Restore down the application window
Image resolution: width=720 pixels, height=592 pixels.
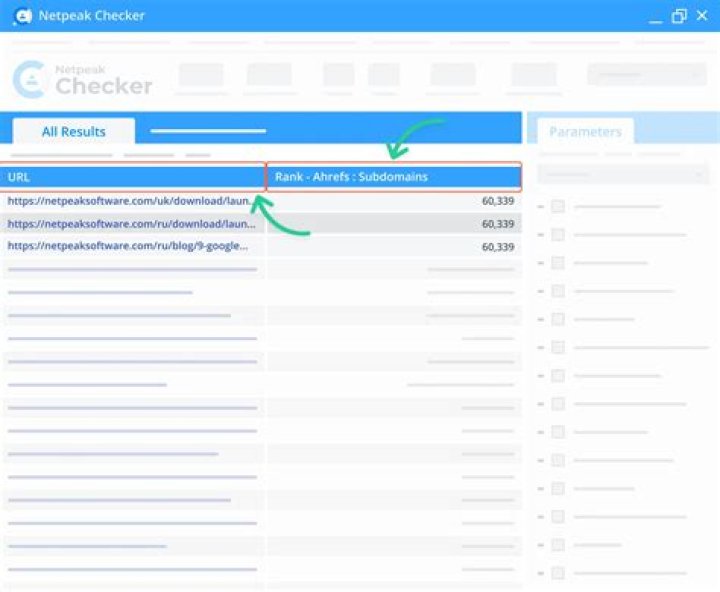[x=679, y=16]
